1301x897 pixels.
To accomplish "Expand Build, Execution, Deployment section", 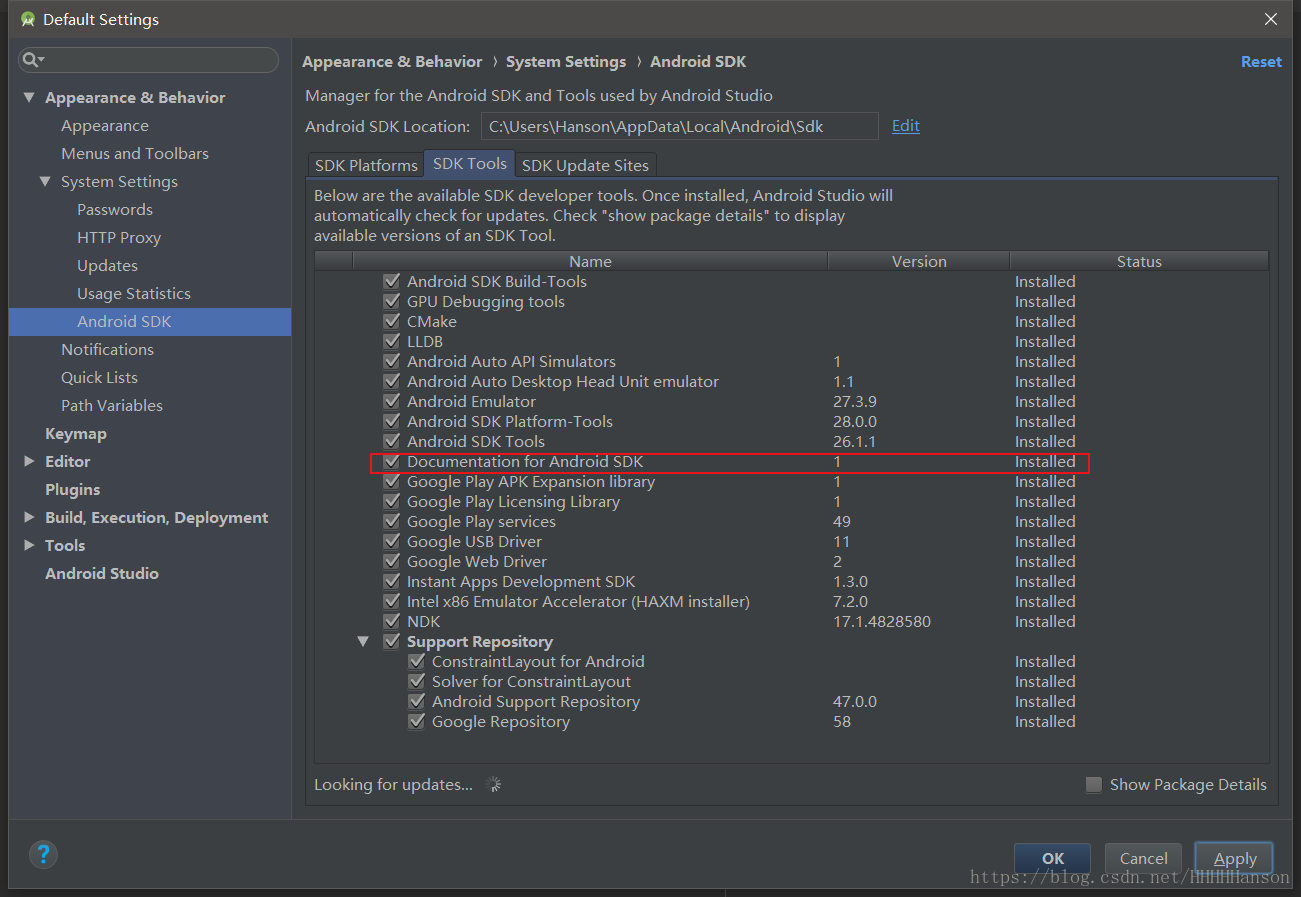I will point(28,517).
